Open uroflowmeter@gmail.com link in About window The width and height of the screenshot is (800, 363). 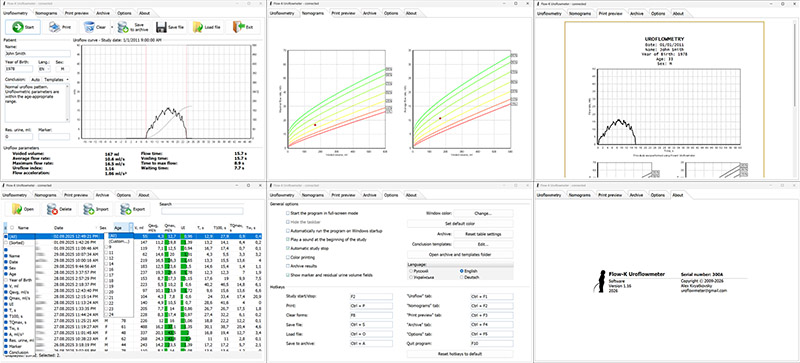[x=704, y=291]
